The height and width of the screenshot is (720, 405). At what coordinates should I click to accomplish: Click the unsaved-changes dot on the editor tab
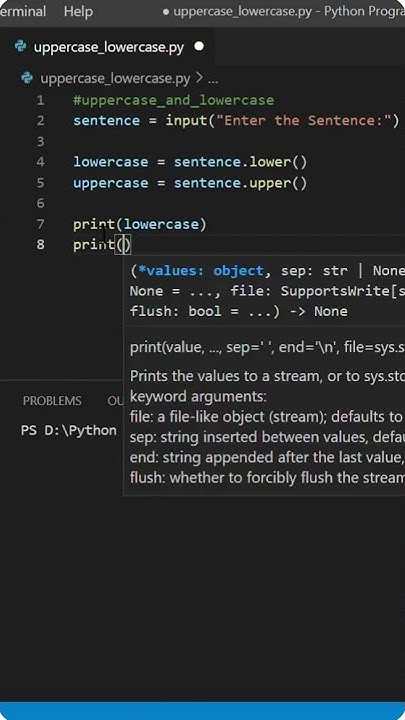[199, 46]
